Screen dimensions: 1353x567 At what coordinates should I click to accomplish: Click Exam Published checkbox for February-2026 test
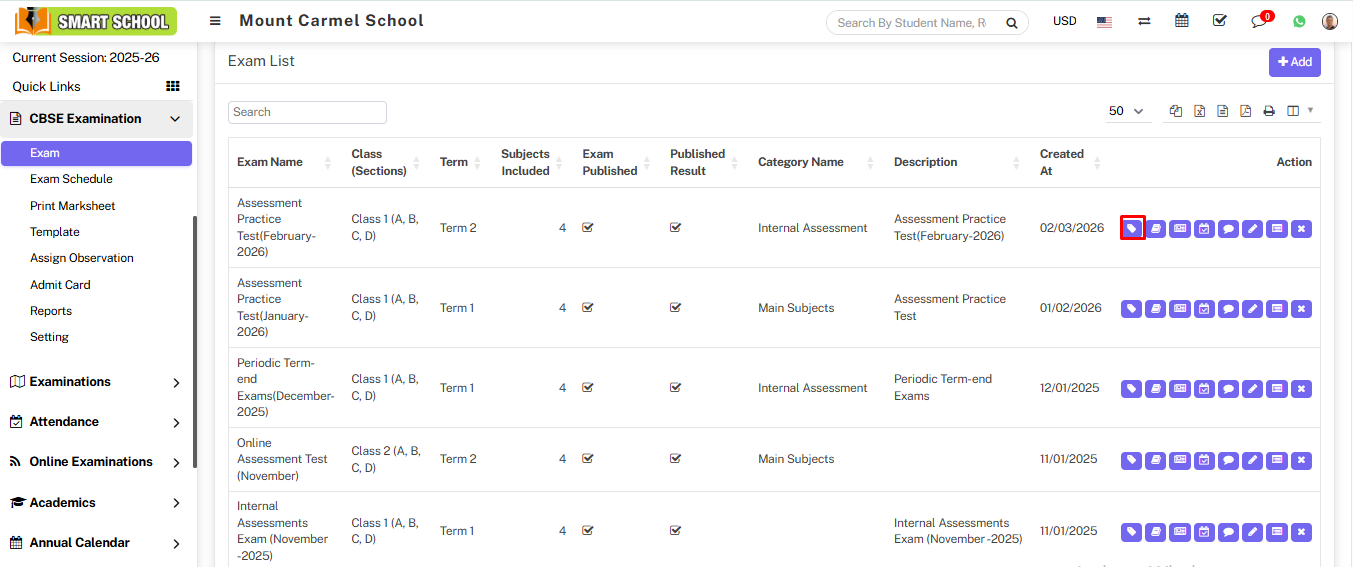(588, 228)
